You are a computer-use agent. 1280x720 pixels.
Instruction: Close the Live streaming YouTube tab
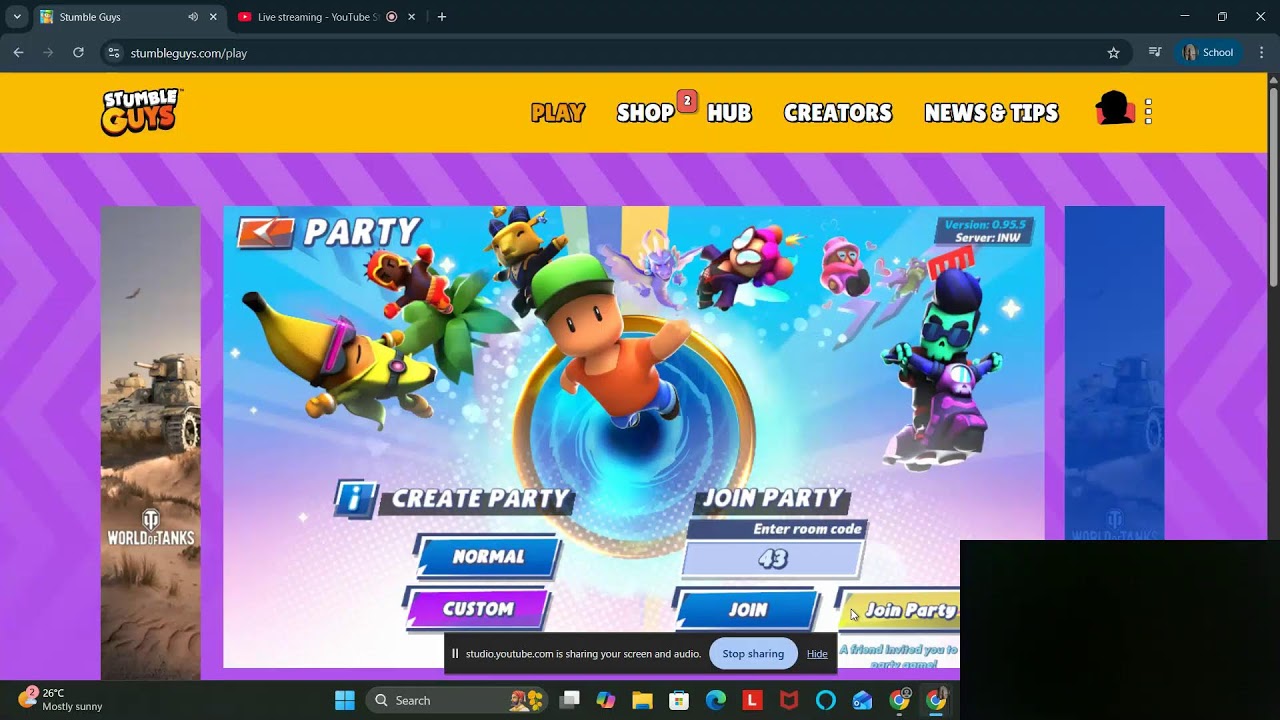(411, 17)
